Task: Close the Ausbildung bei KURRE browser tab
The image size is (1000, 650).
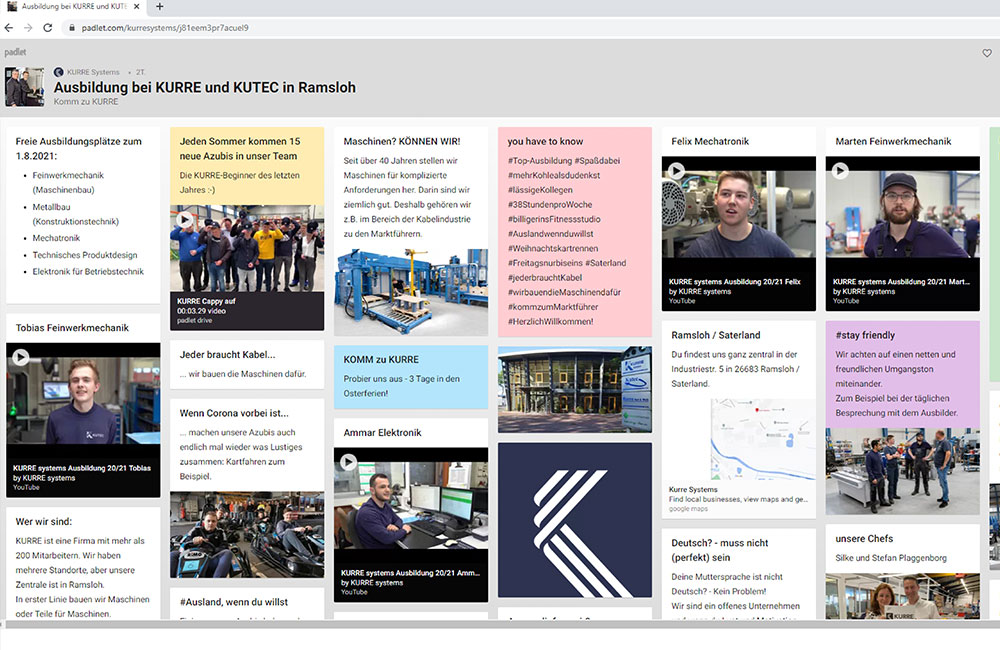Action: click(x=136, y=6)
